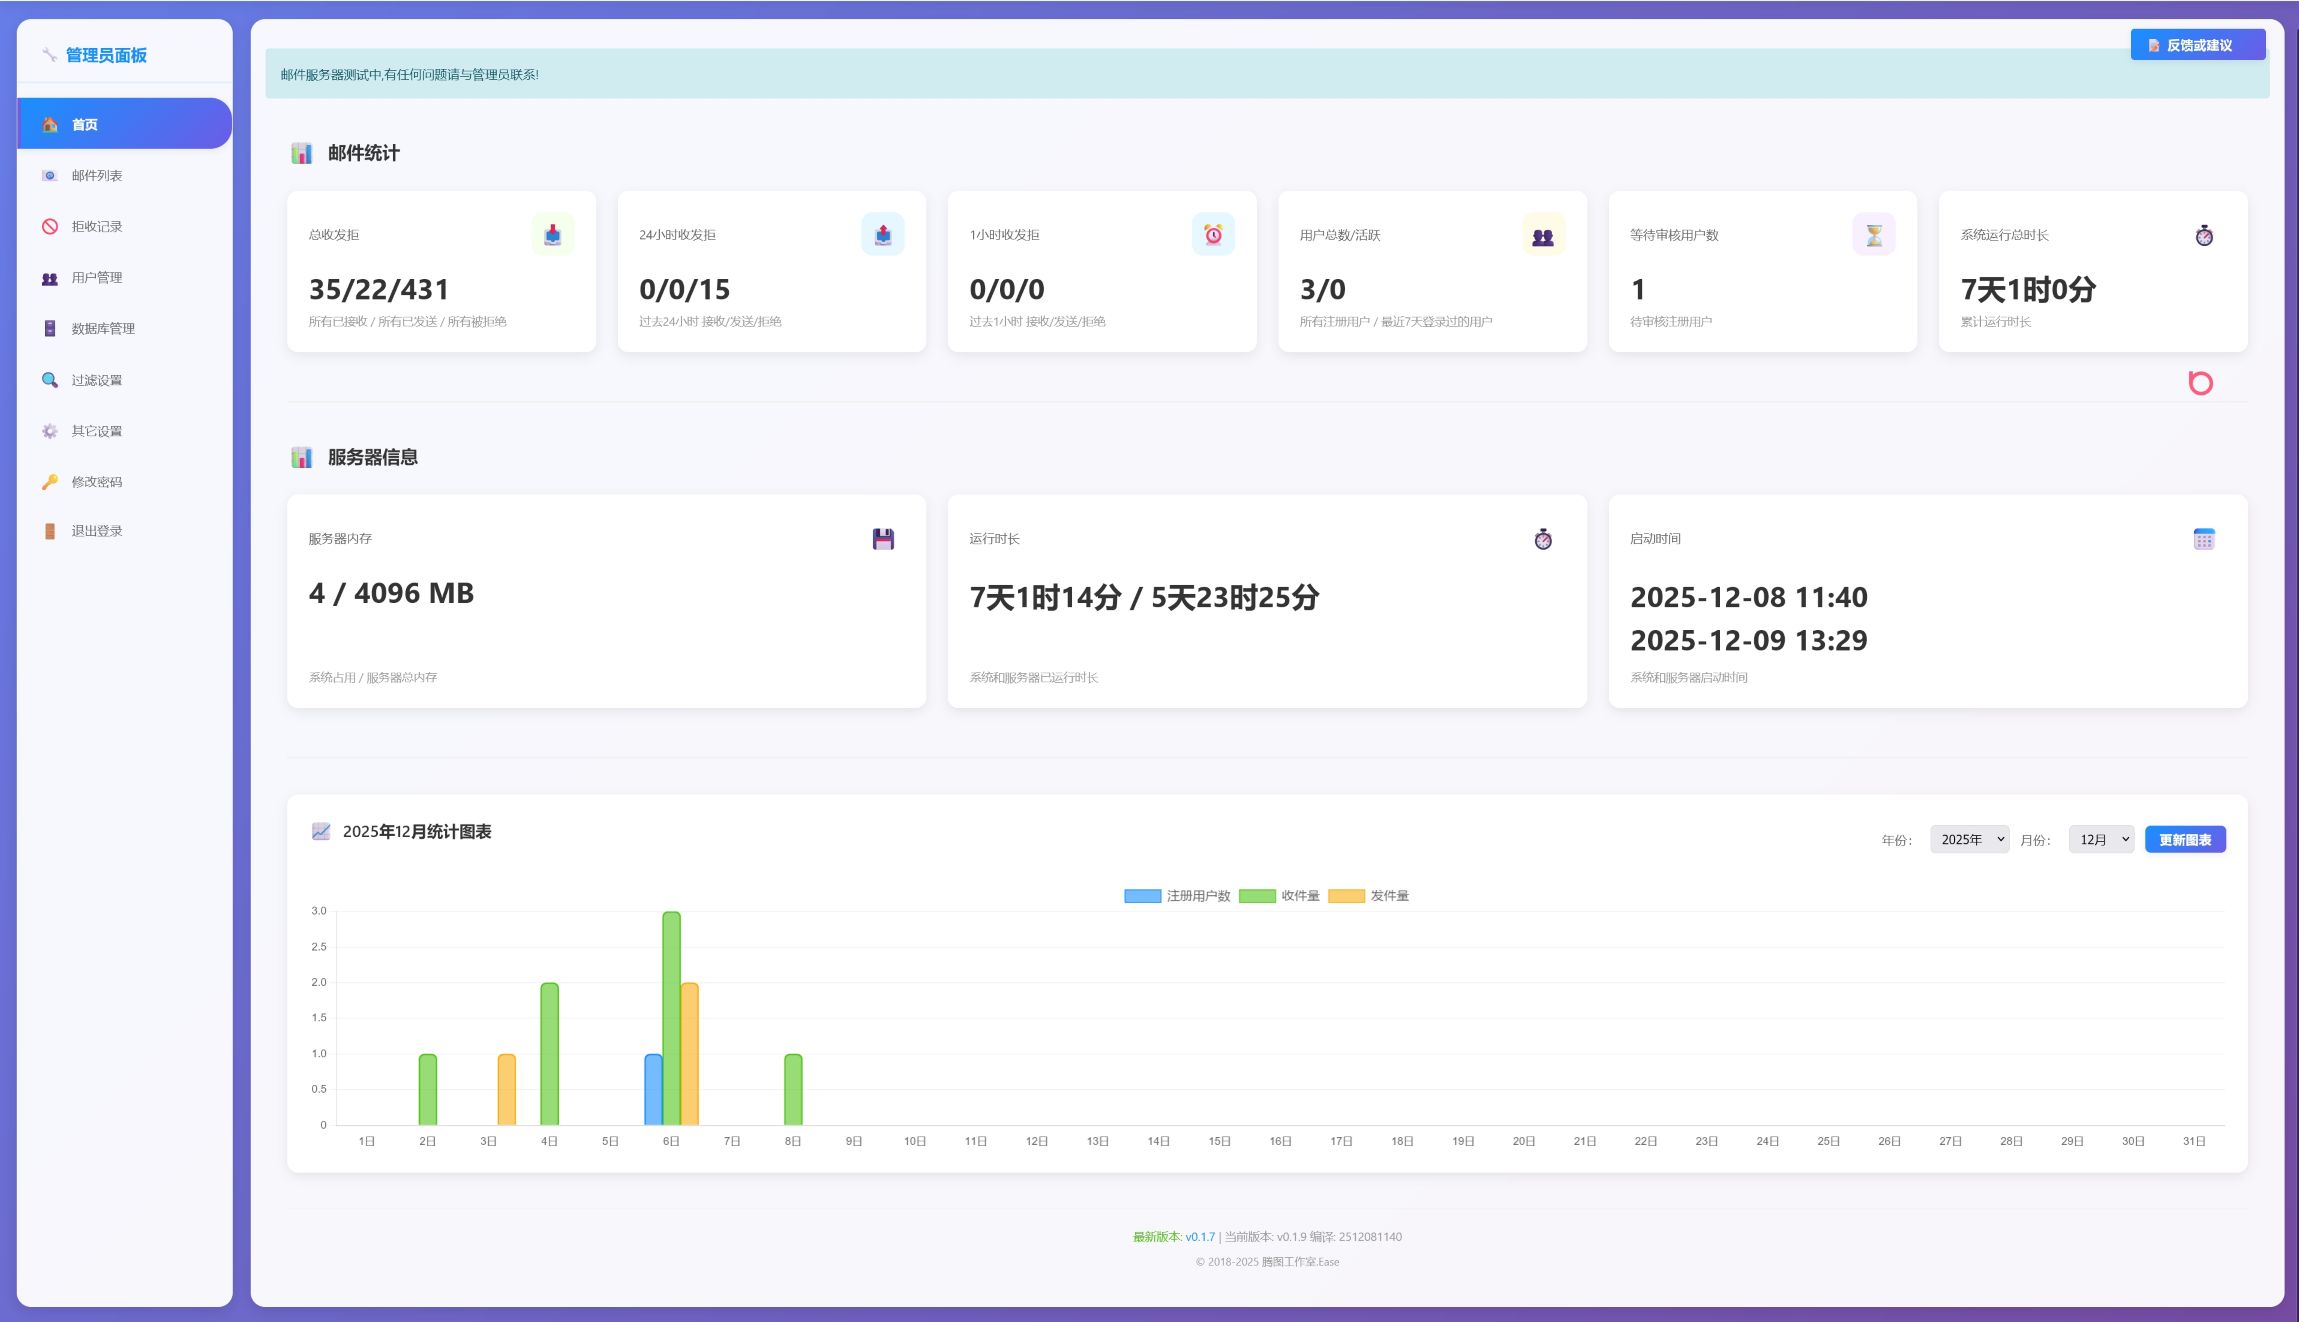
Task: Click the pink refresh stats icon
Action: point(2200,383)
